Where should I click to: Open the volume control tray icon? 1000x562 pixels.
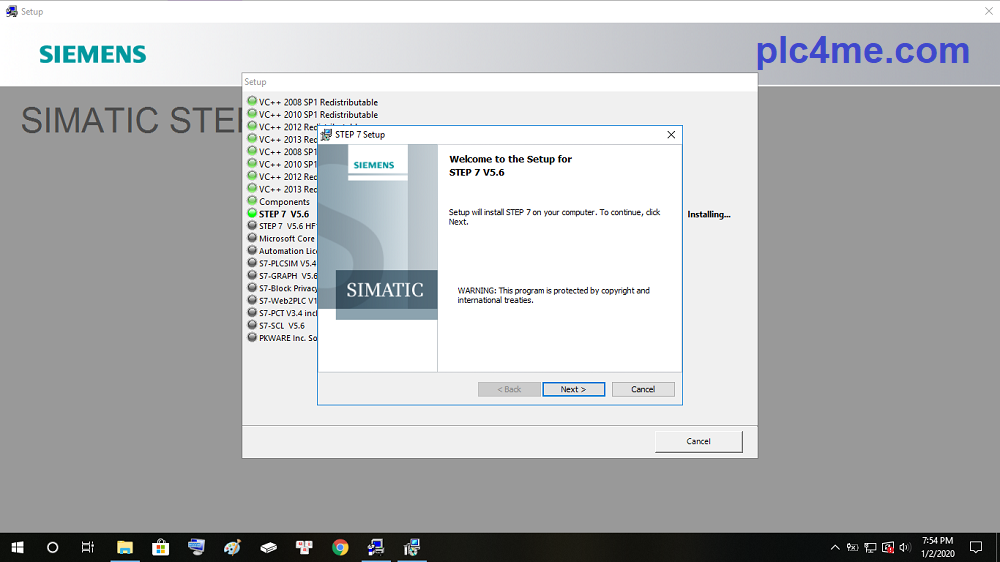tap(904, 547)
